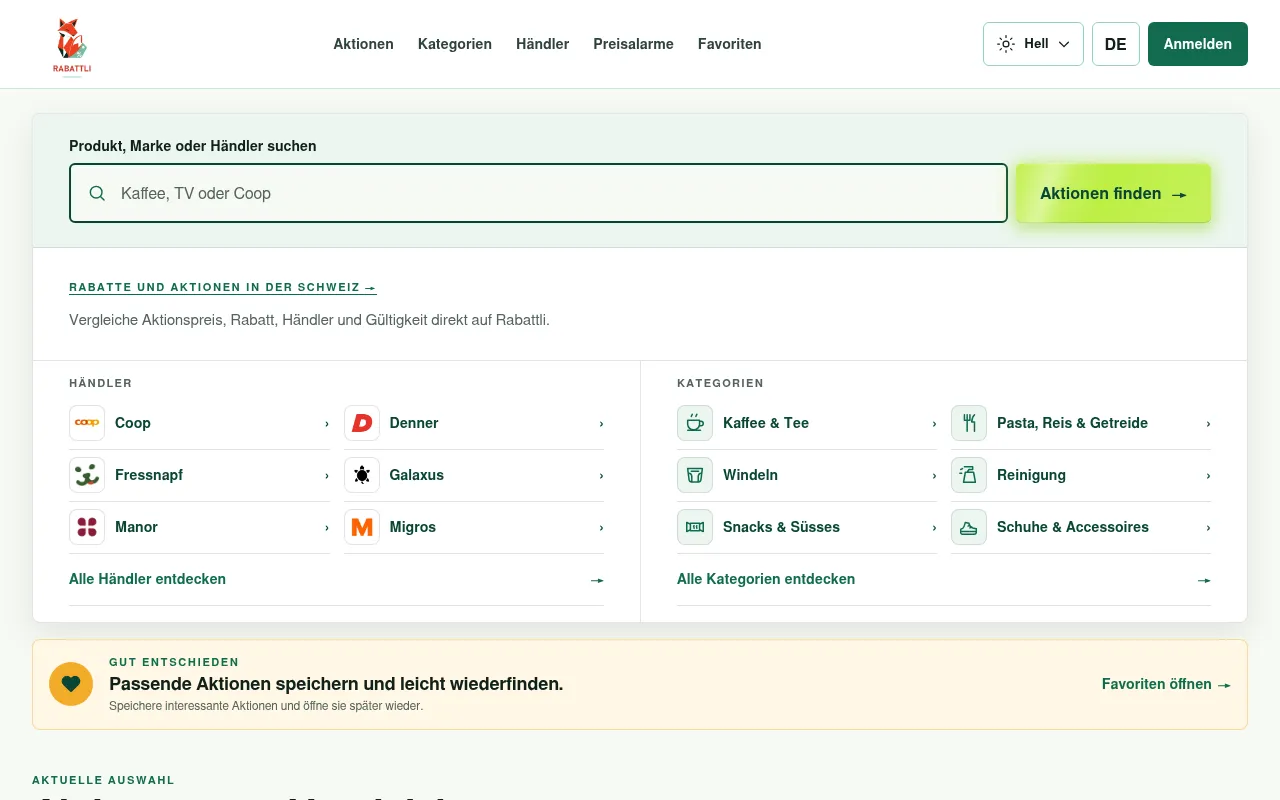
Task: Click the Rabattli fox logo
Action: click(72, 45)
